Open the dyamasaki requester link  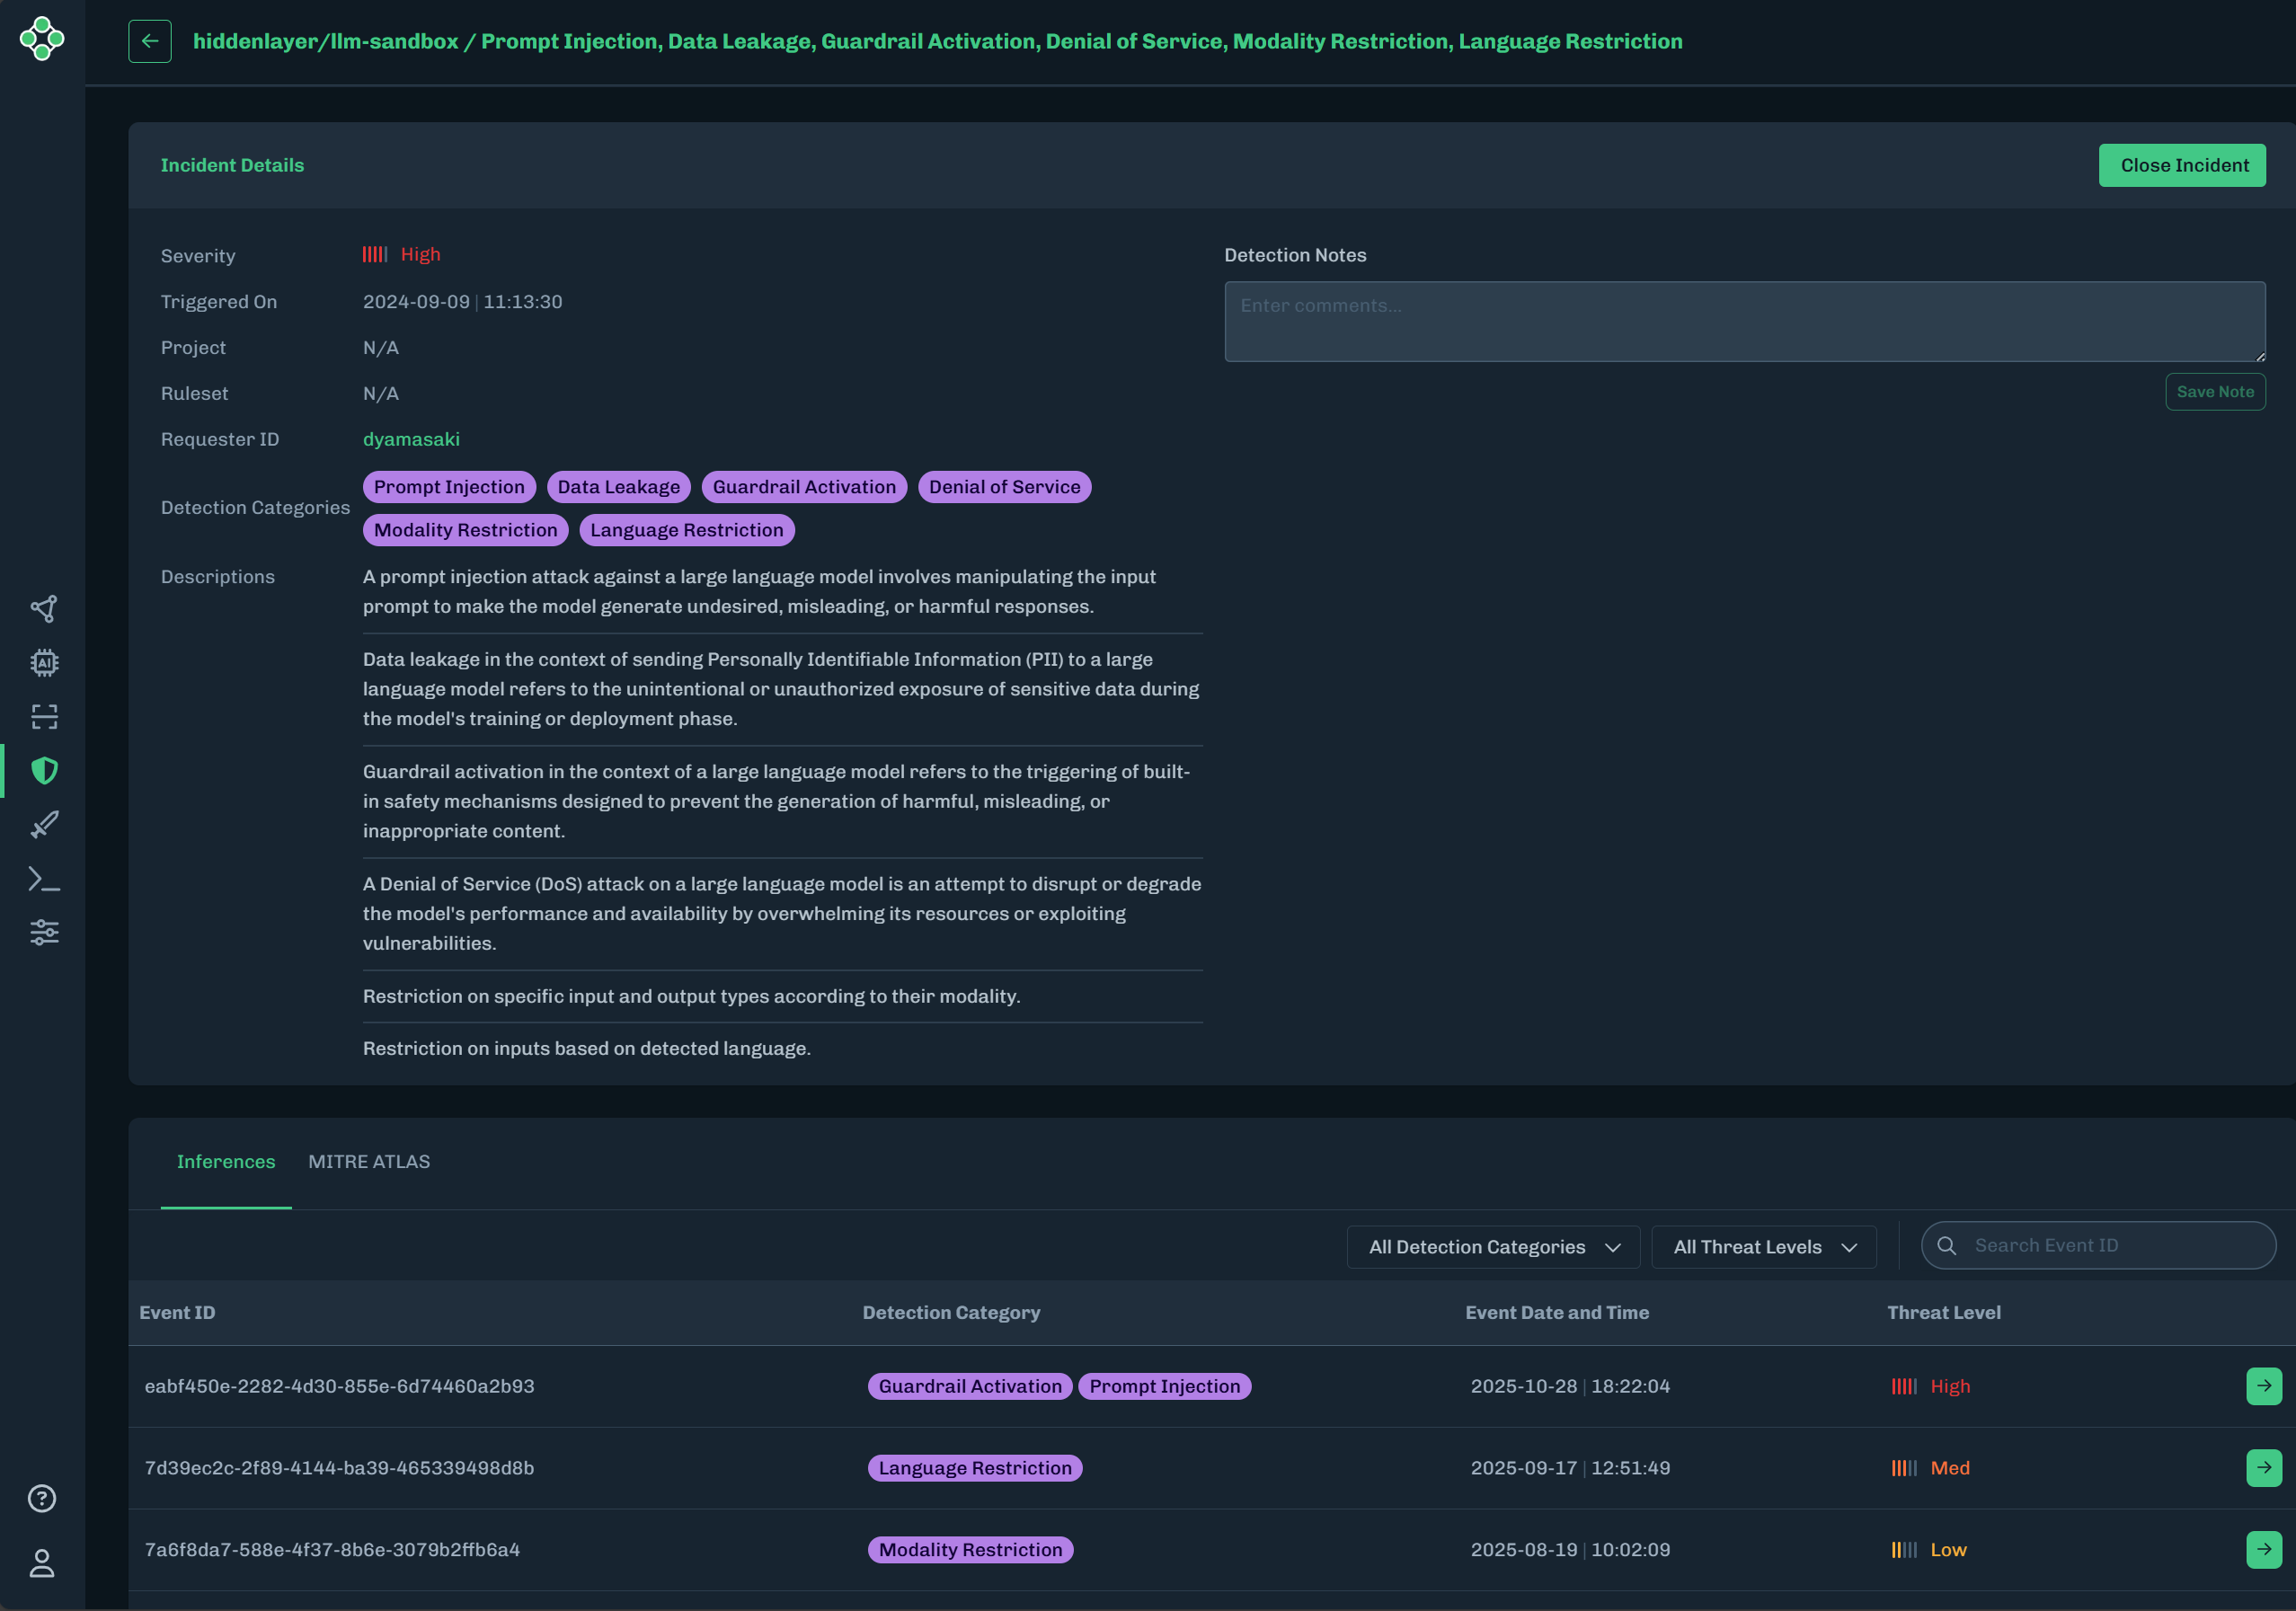click(x=411, y=439)
